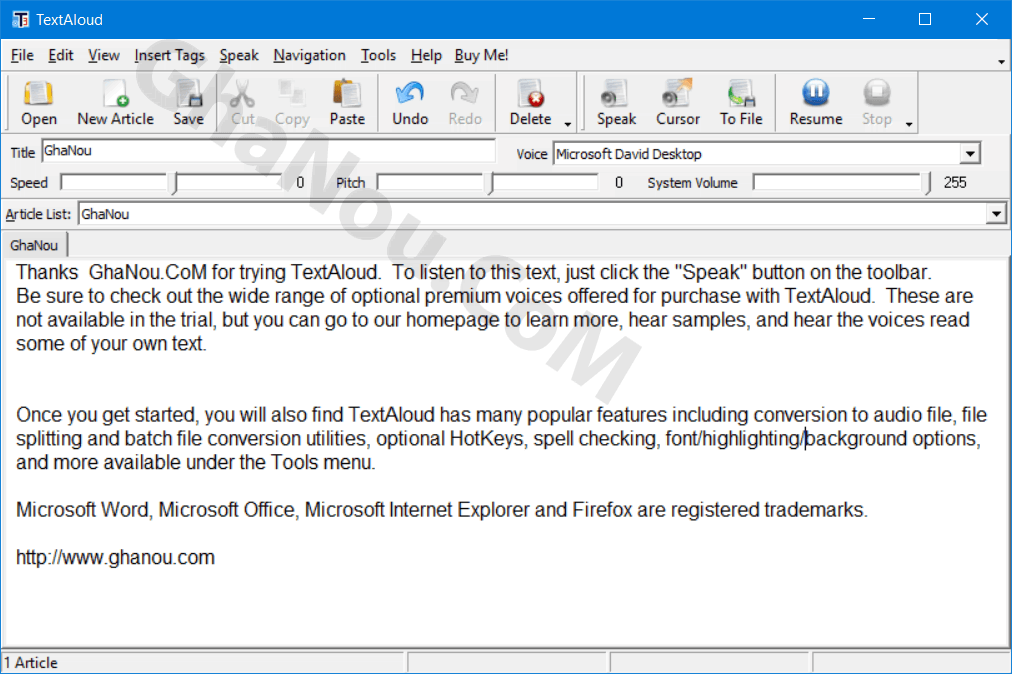Click the http://www.ghanou.com text line
The width and height of the screenshot is (1012, 674).
click(x=115, y=557)
